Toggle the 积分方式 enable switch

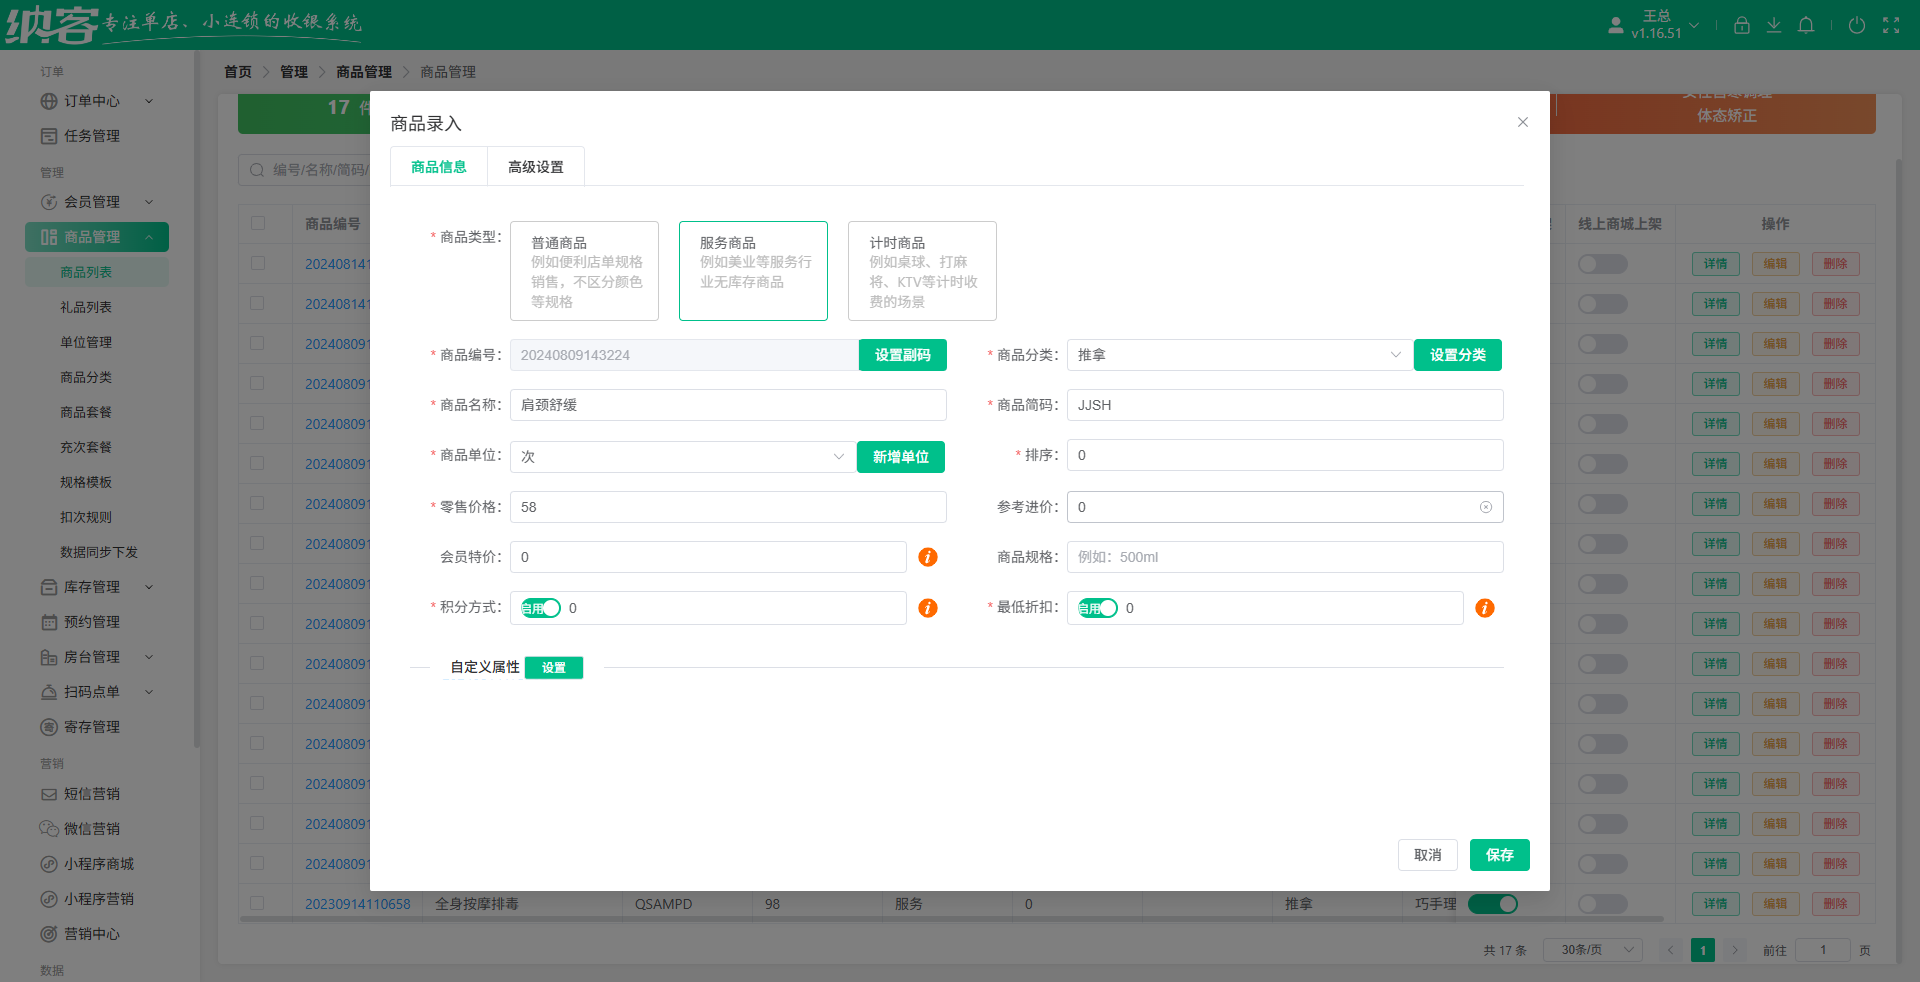(x=541, y=608)
